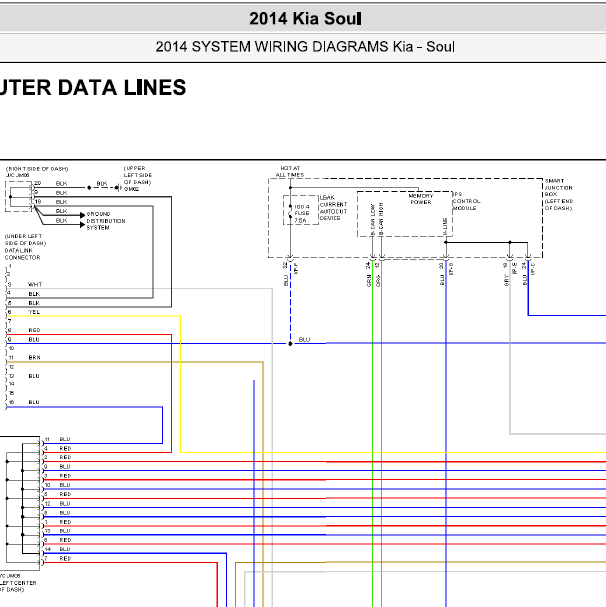Click the "BLU" label beside the splice dot
This screenshot has height=607, width=606.
click(x=304, y=340)
